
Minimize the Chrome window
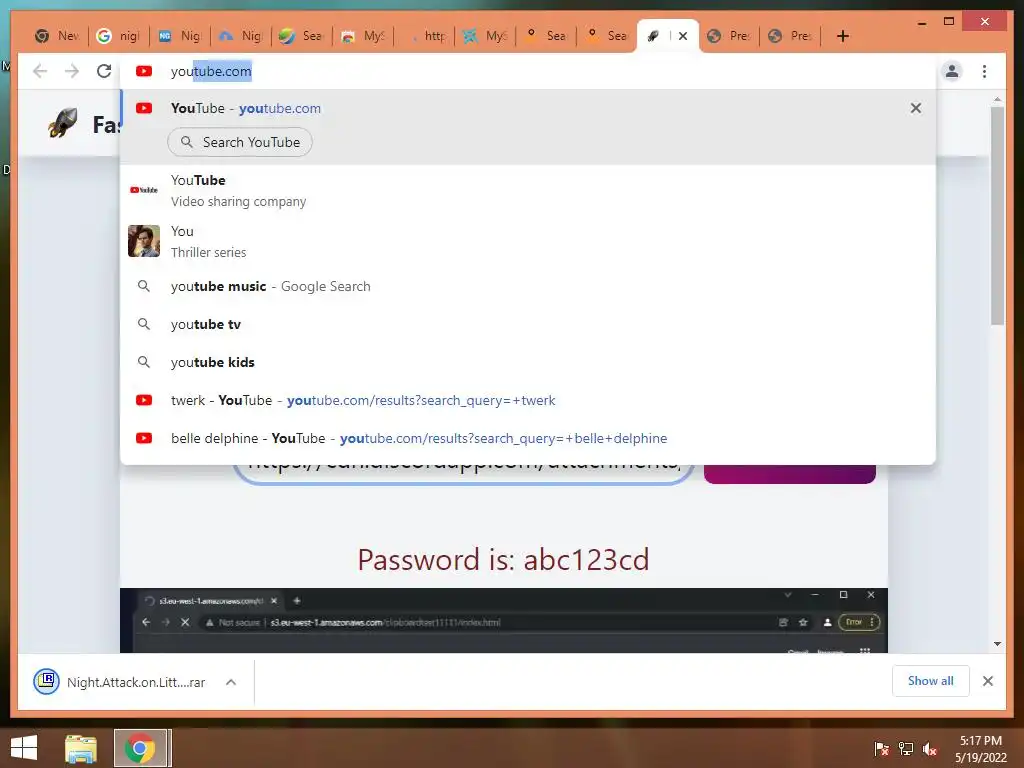pyautogui.click(x=921, y=22)
